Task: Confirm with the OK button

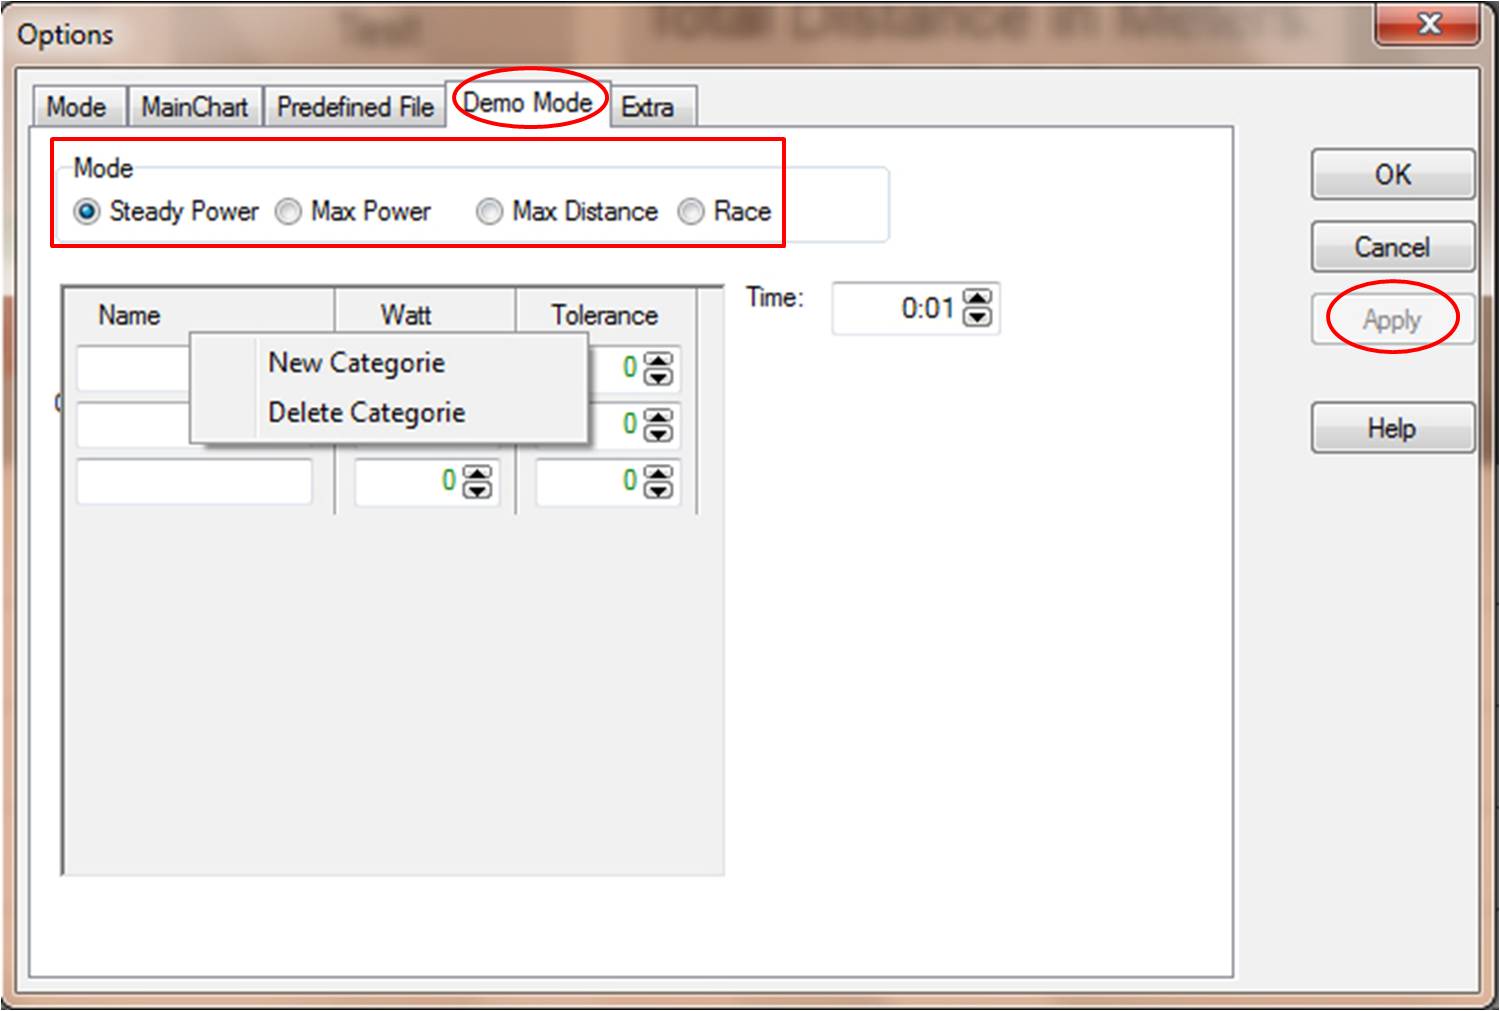Action: 1392,175
